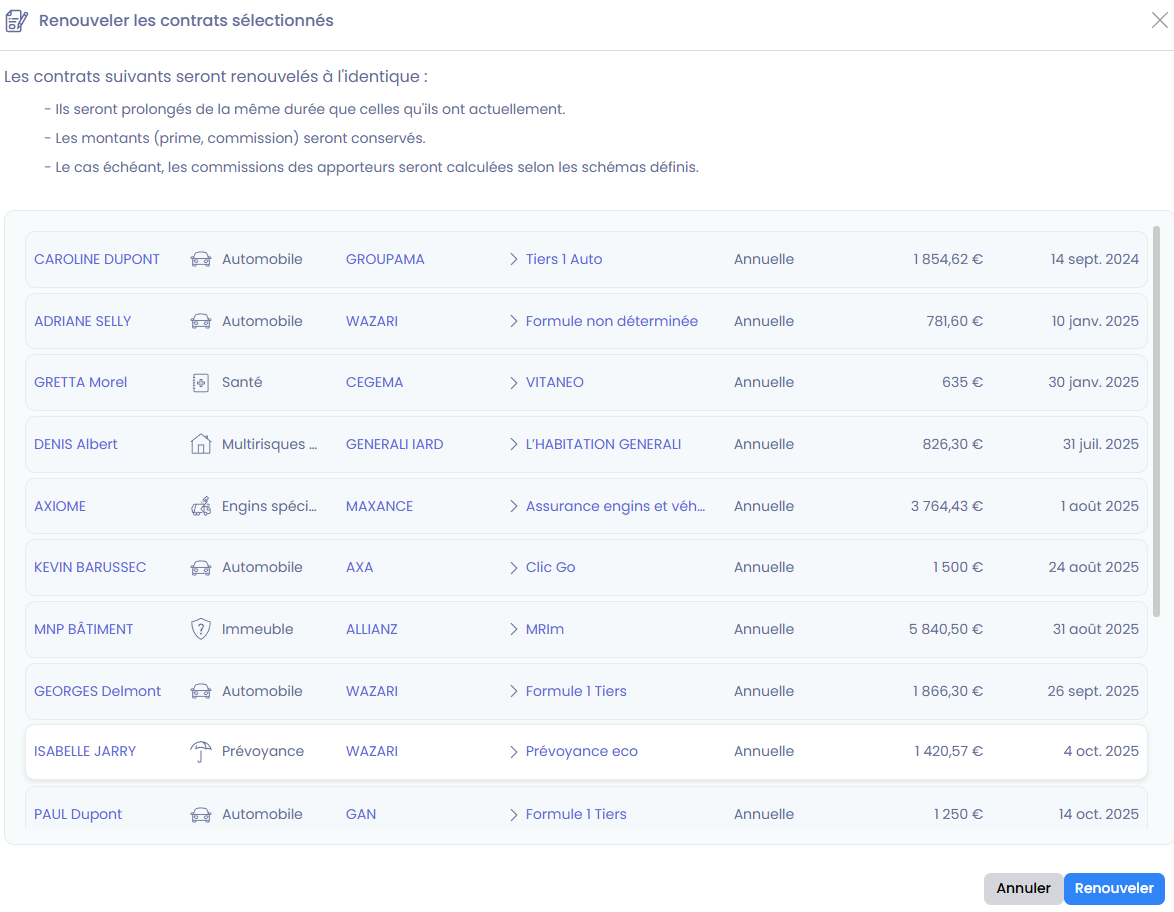Open the Prévoyance eco product link

click(x=582, y=752)
